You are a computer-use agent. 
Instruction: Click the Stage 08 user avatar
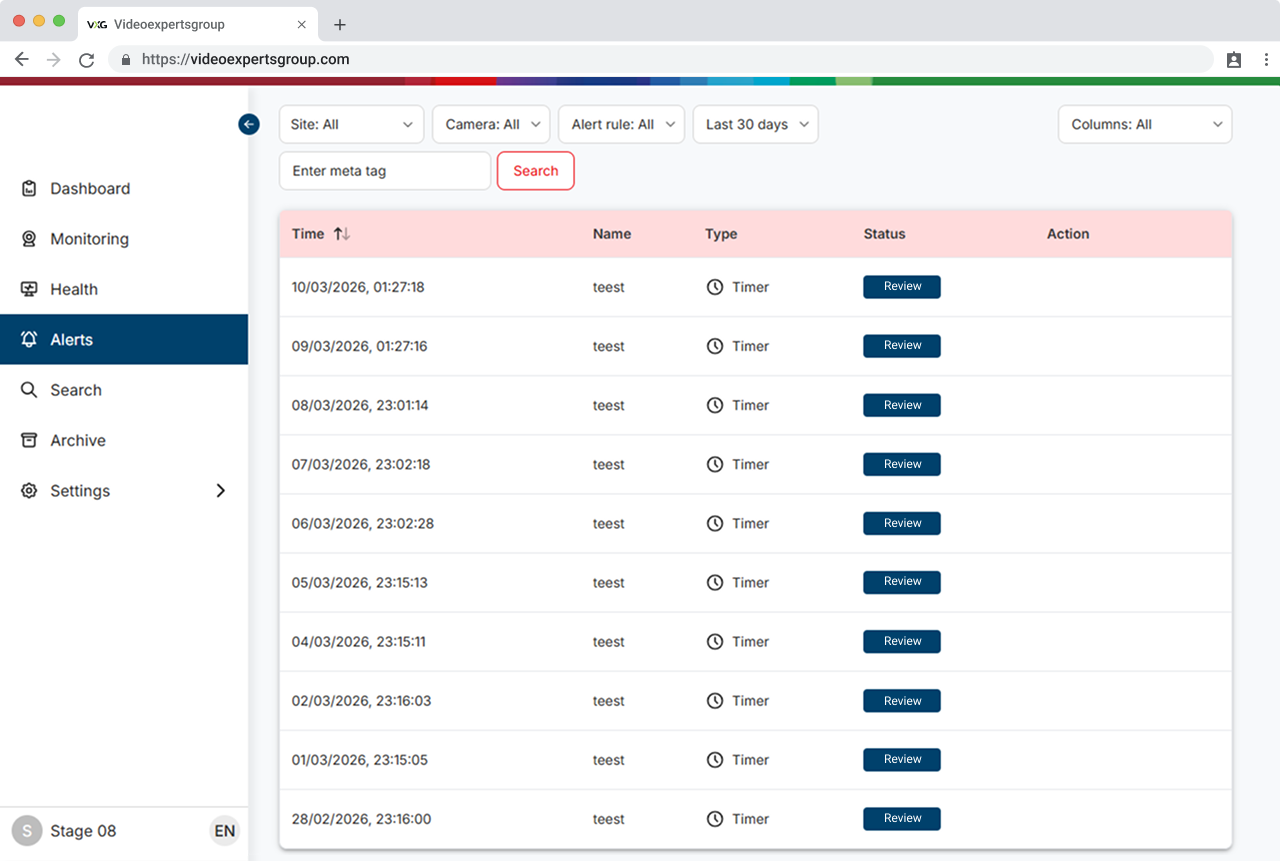pos(27,831)
